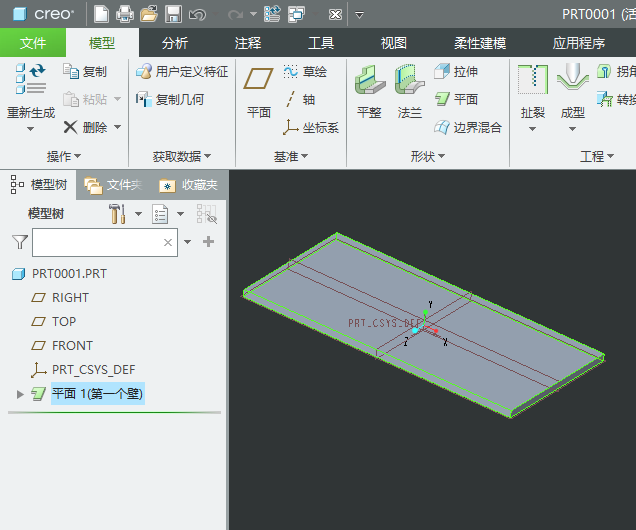Click 复制几何 copy geometry
636x530 pixels.
point(170,99)
